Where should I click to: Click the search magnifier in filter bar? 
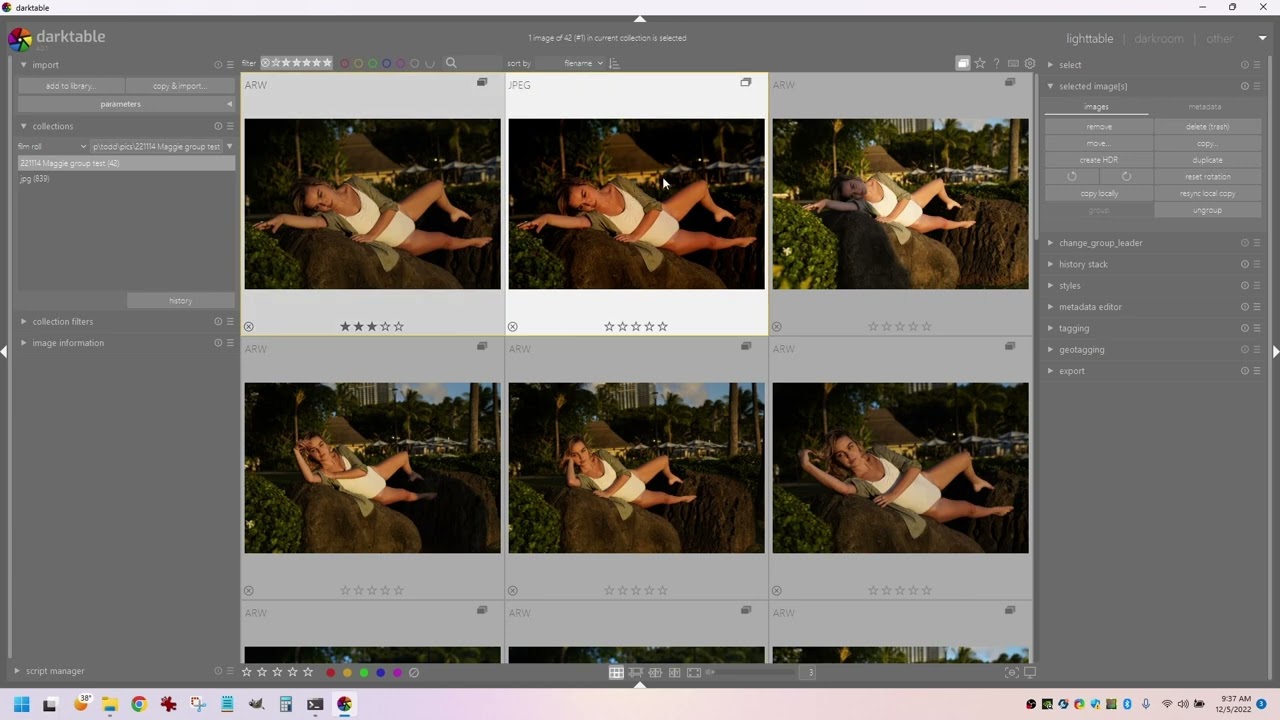point(451,63)
